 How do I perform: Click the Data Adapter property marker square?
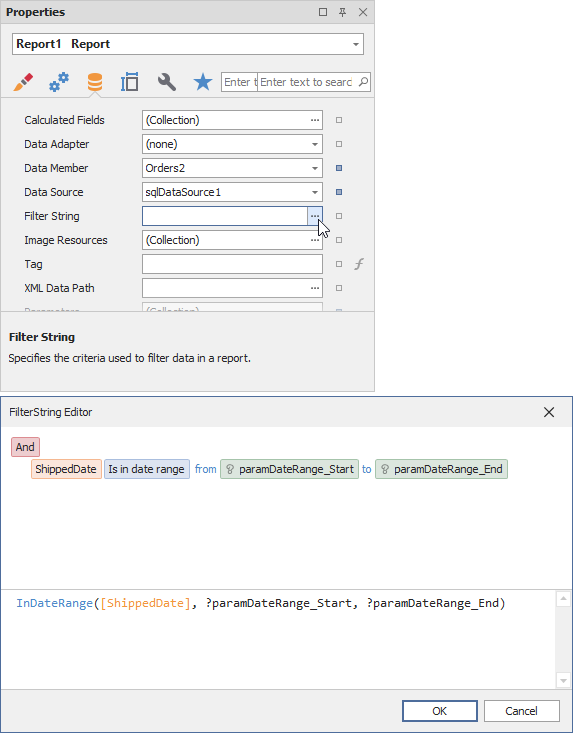click(x=339, y=144)
